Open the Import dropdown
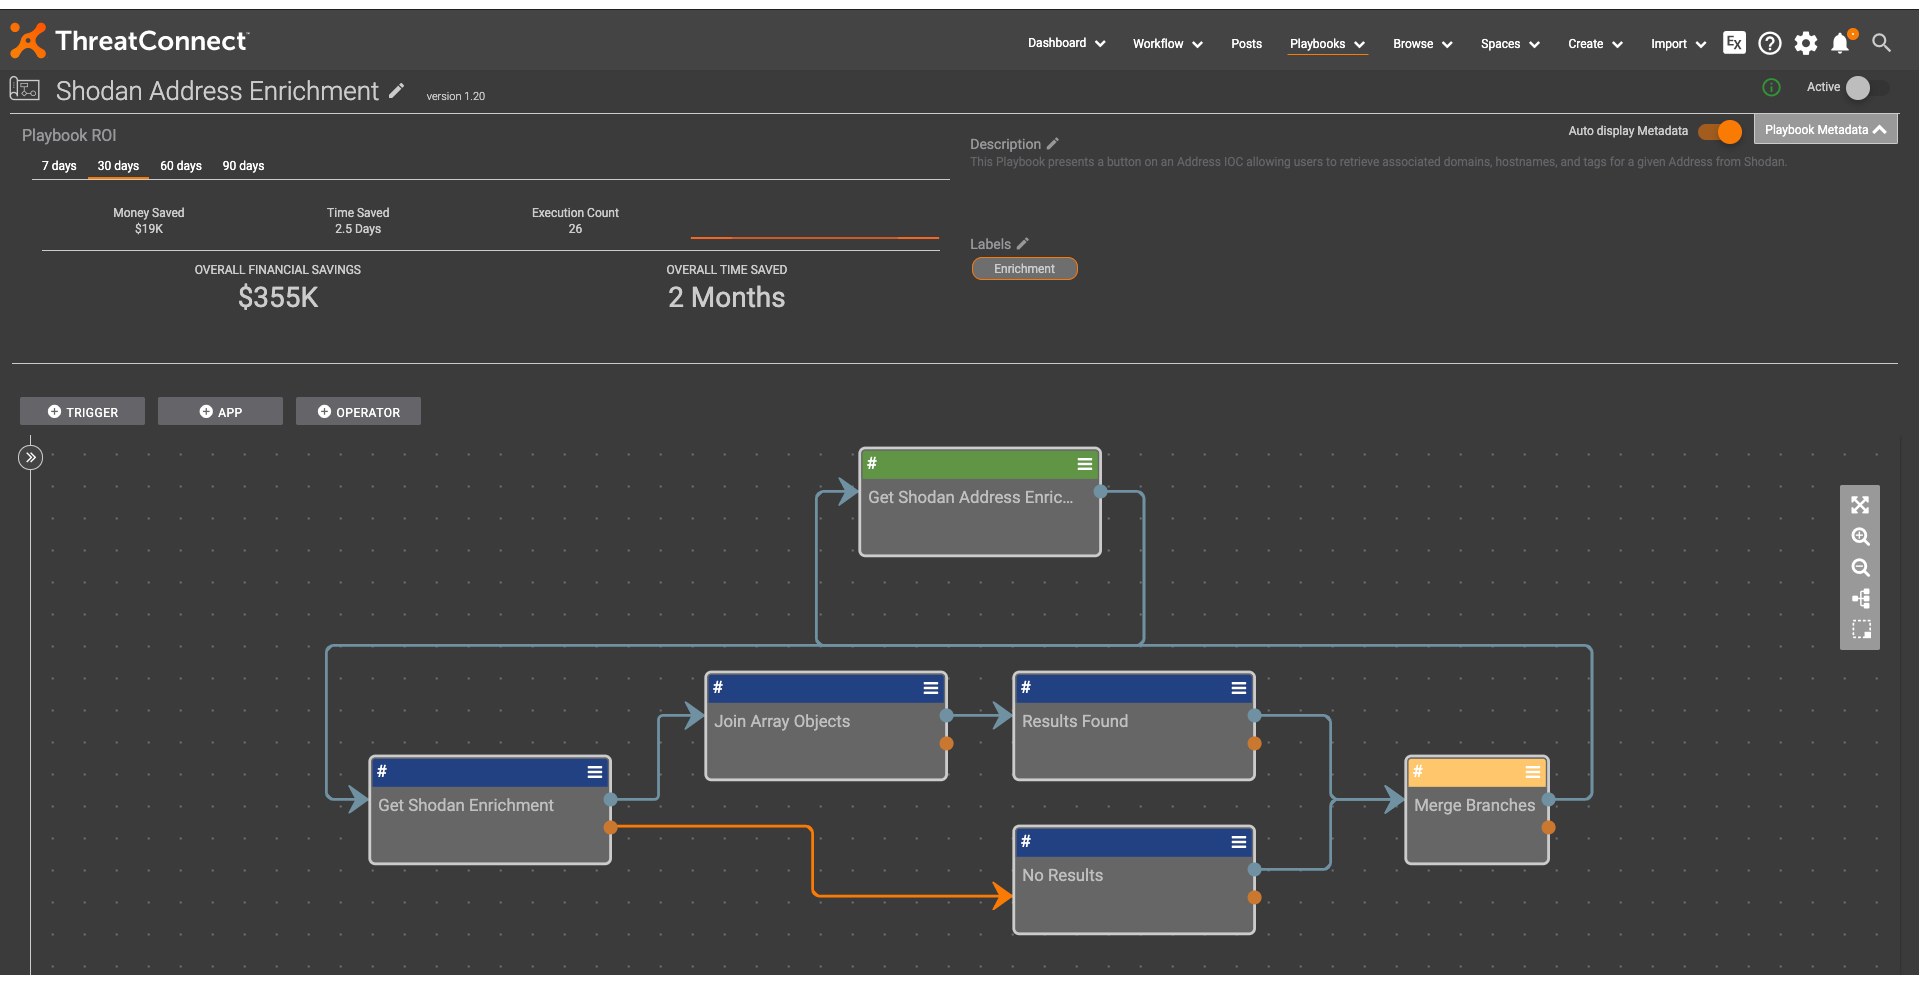Screen dimensions: 1919x990 click(x=1678, y=44)
